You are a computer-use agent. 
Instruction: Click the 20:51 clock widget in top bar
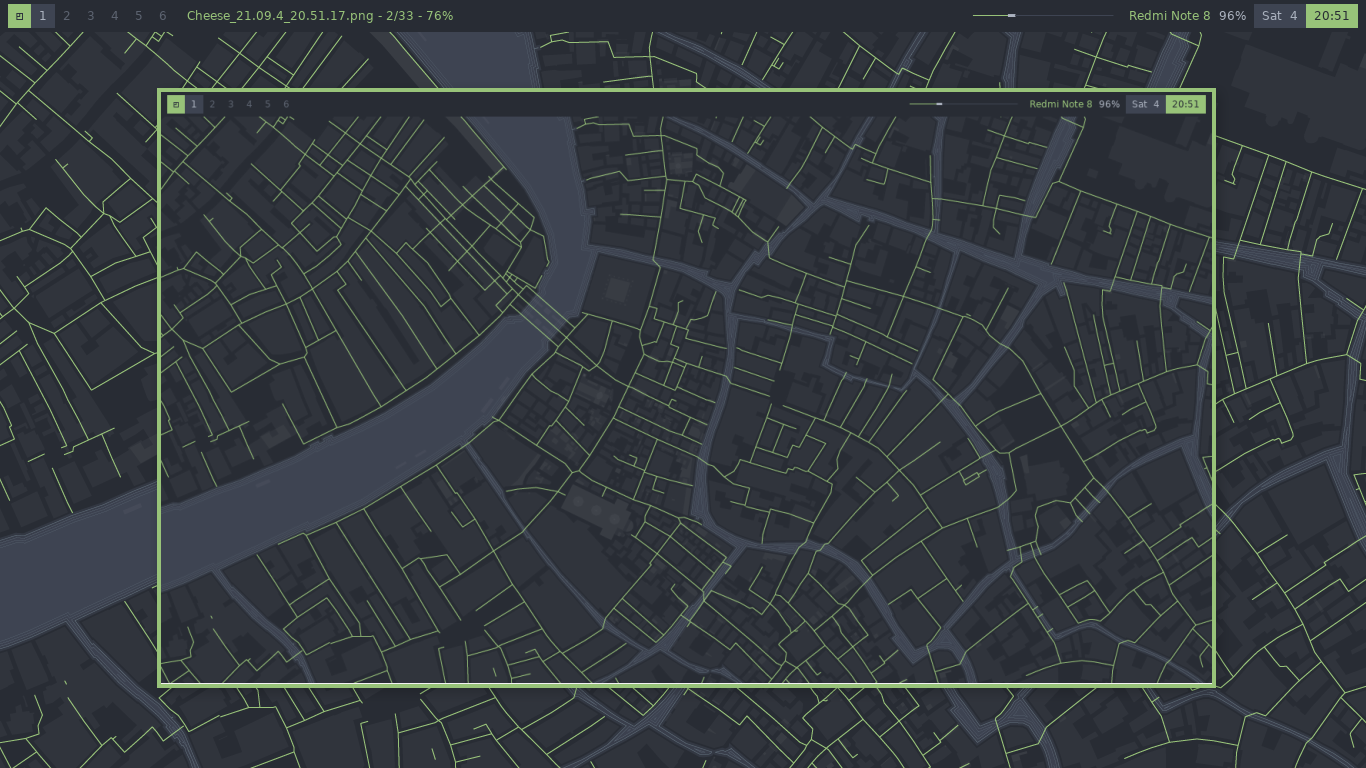coord(1331,16)
